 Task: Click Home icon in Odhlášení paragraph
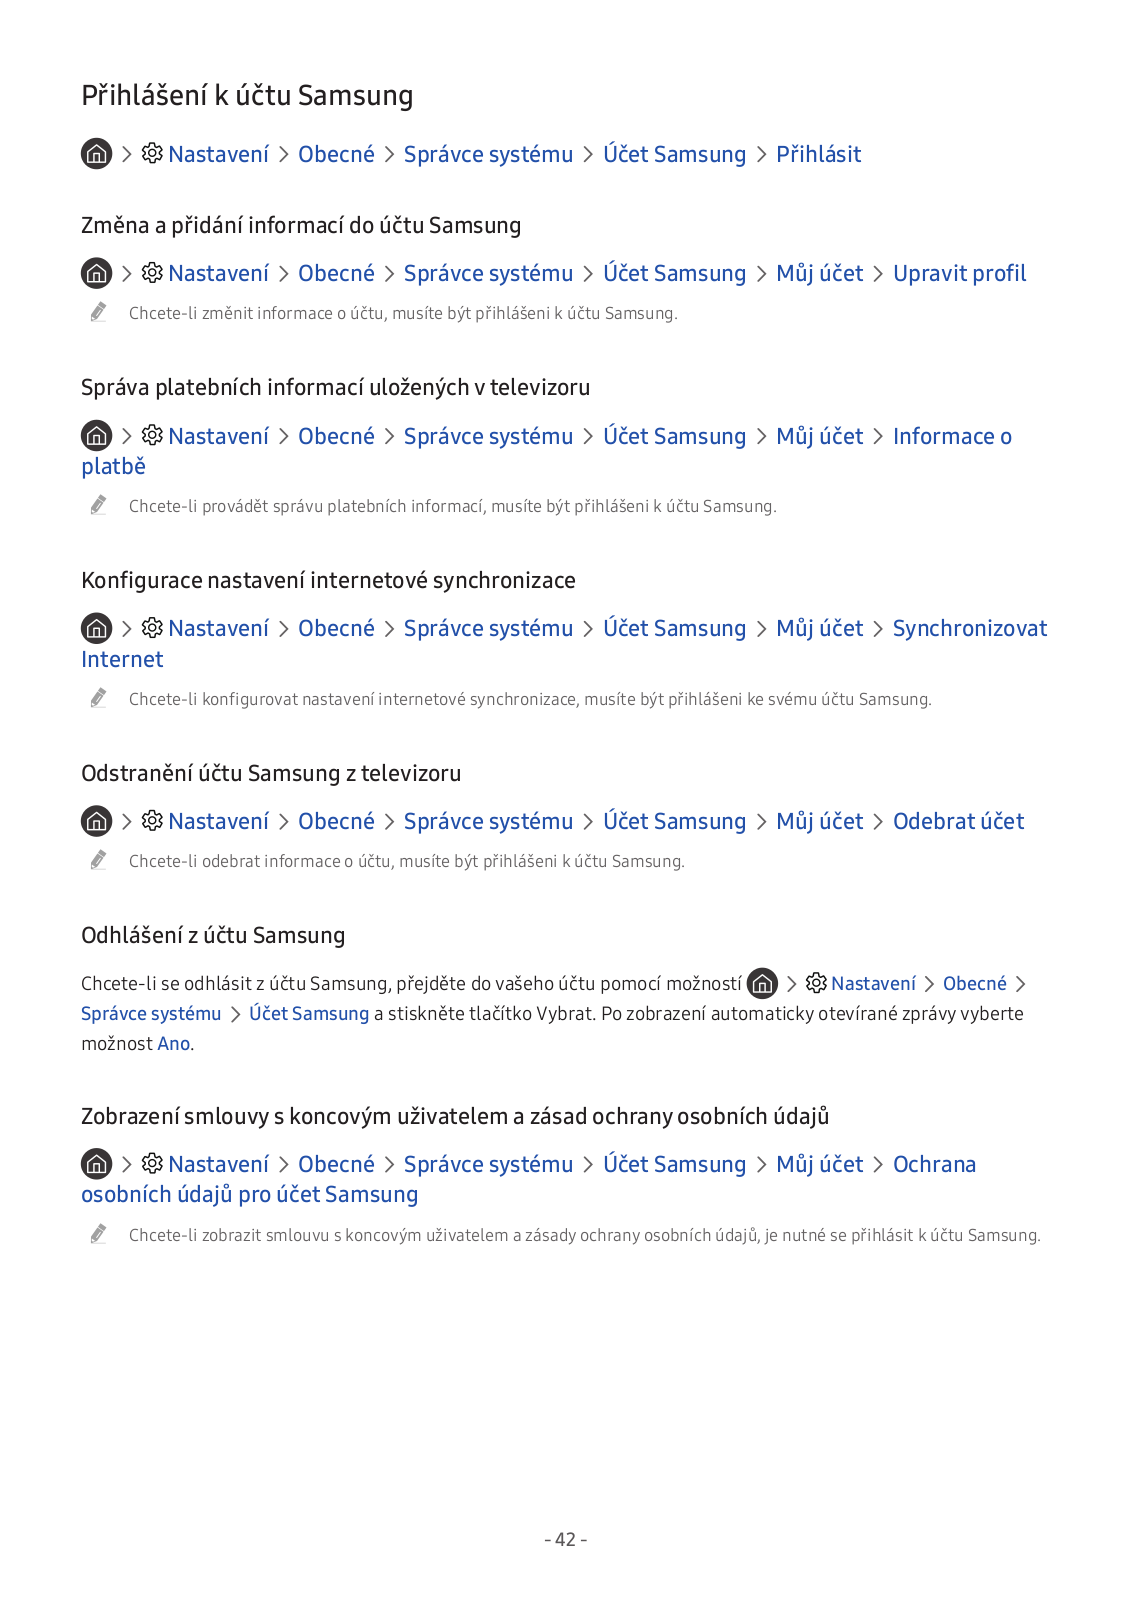click(x=762, y=984)
